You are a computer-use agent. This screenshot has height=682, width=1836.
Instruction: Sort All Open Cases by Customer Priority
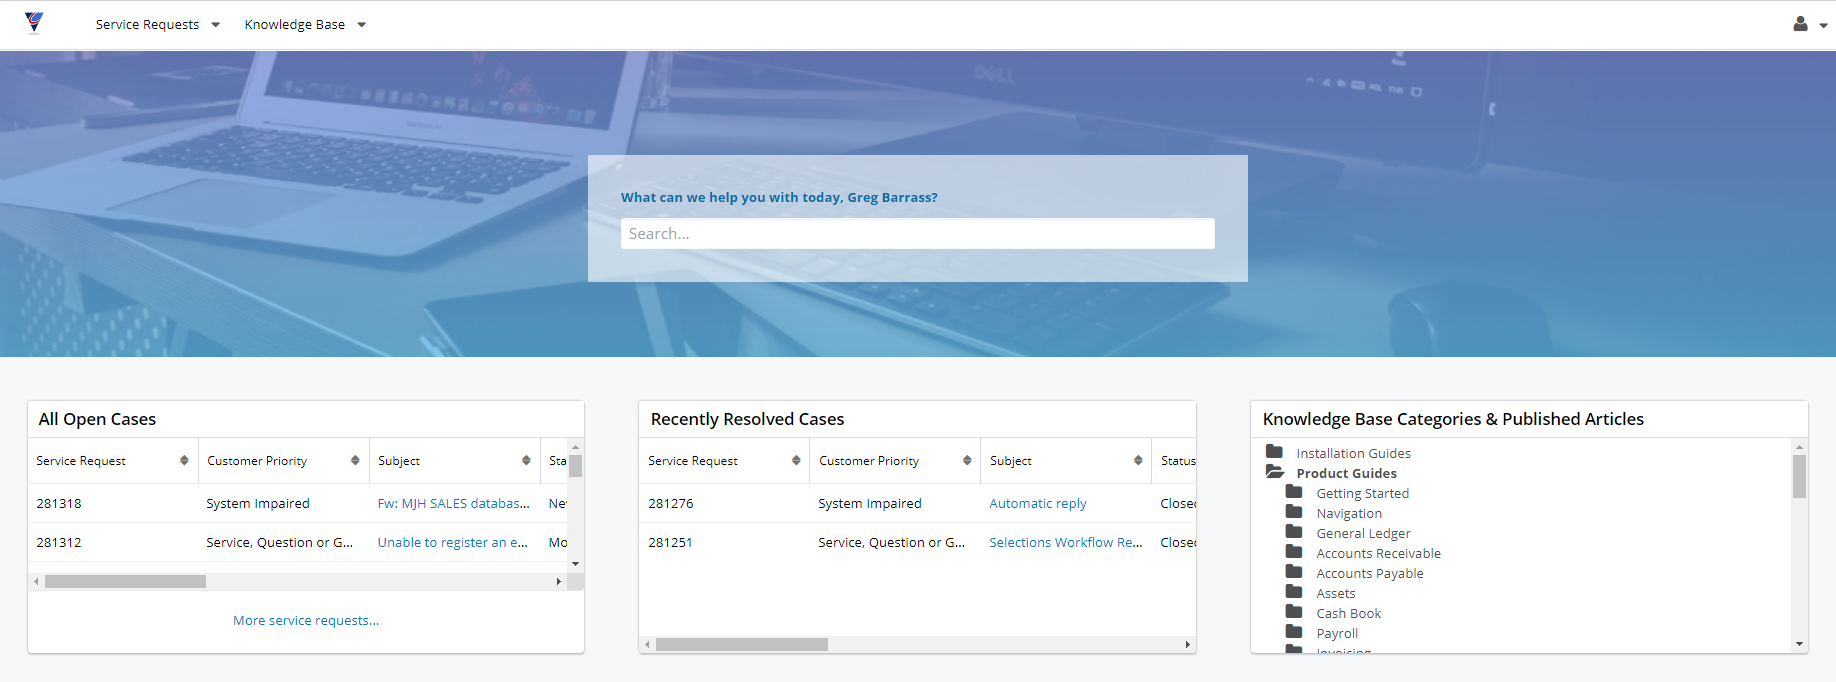click(x=355, y=461)
